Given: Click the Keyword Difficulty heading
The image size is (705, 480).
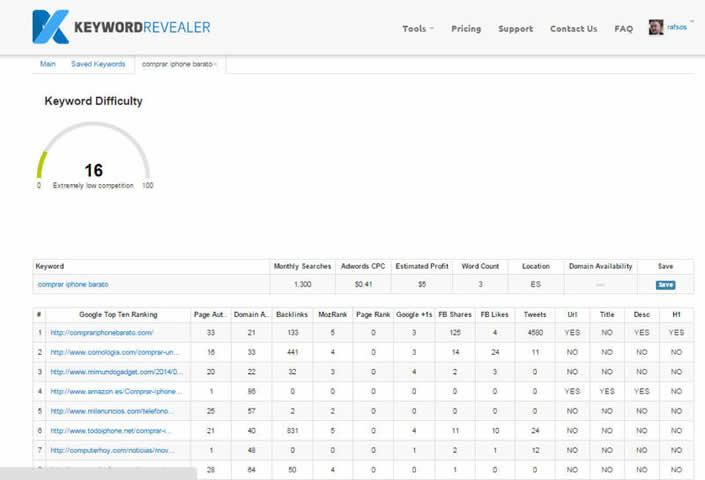Looking at the screenshot, I should pyautogui.click(x=94, y=101).
